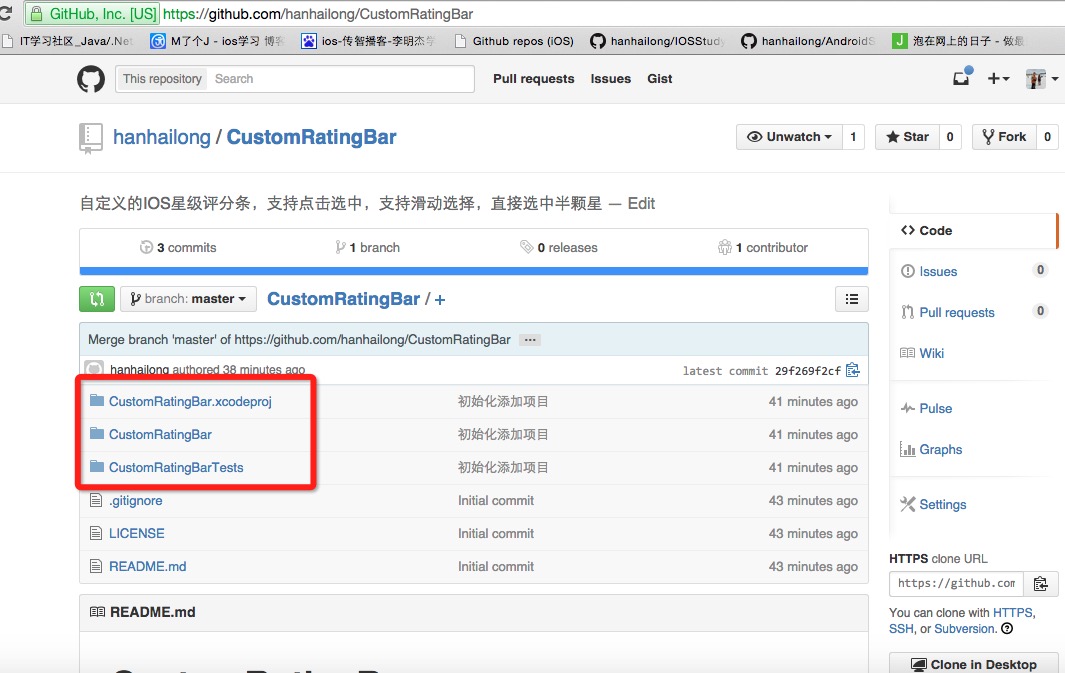
Task: Open the CustomRatingBarTests folder
Action: click(x=176, y=467)
